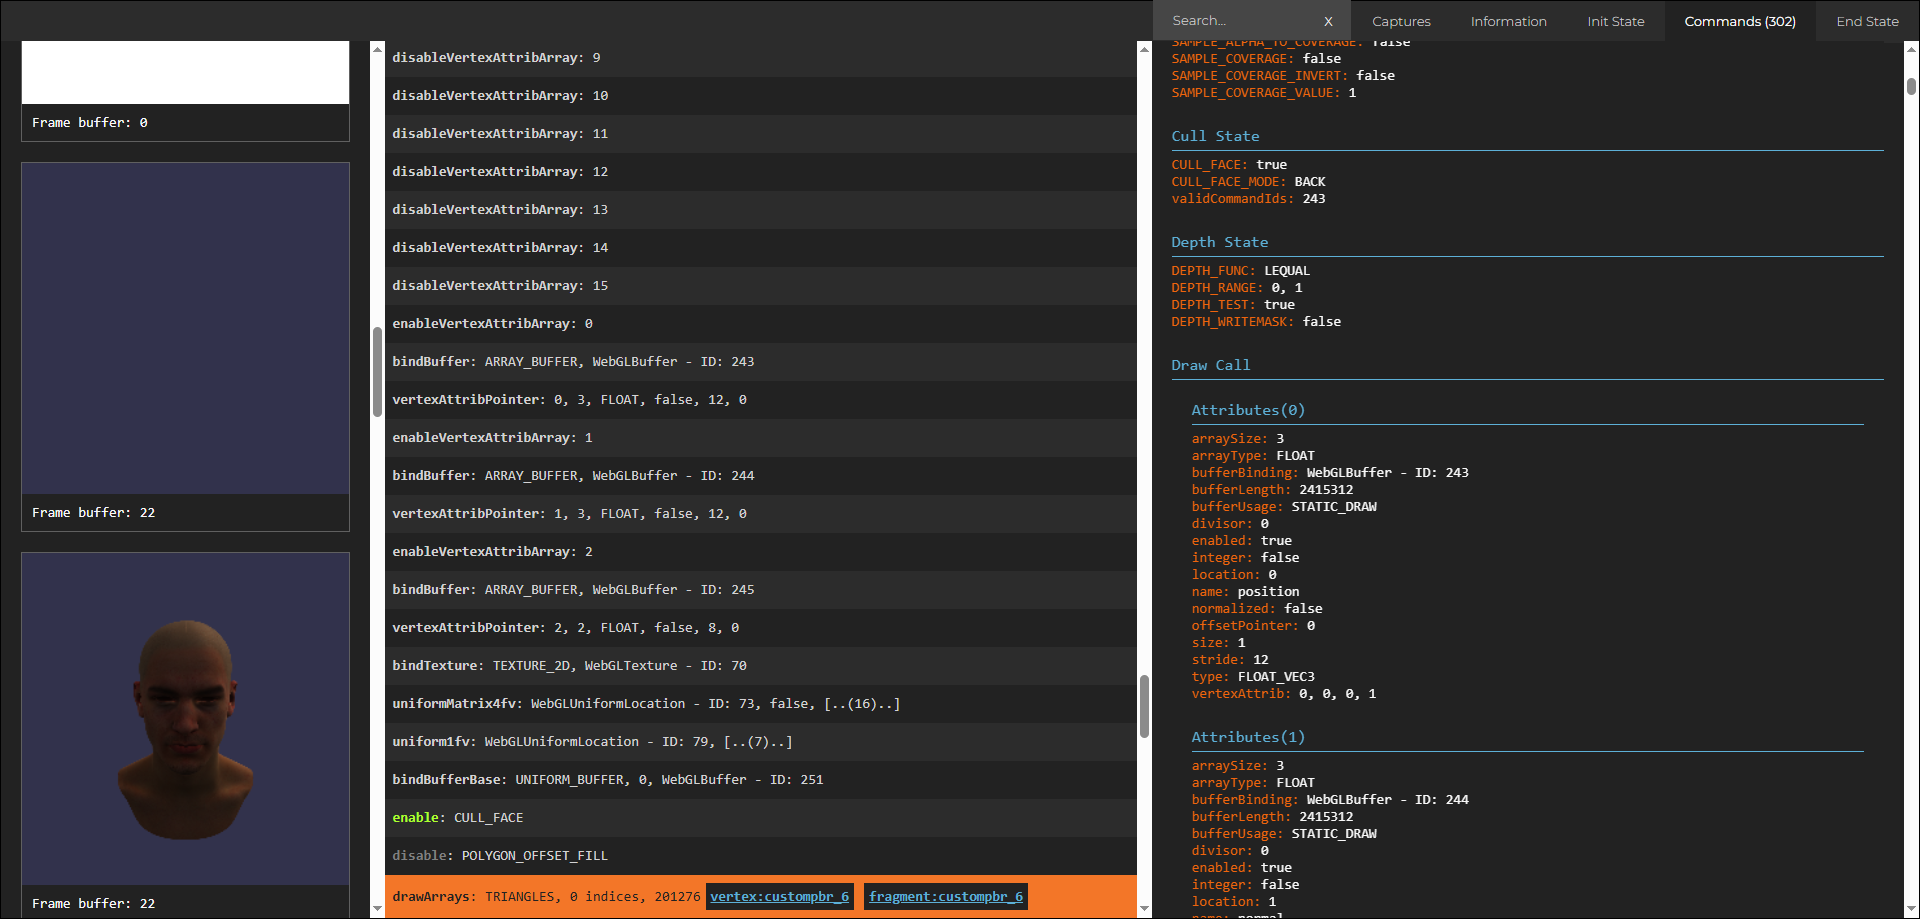The image size is (1920, 919).
Task: Switch to the Information tab
Action: (x=1508, y=21)
